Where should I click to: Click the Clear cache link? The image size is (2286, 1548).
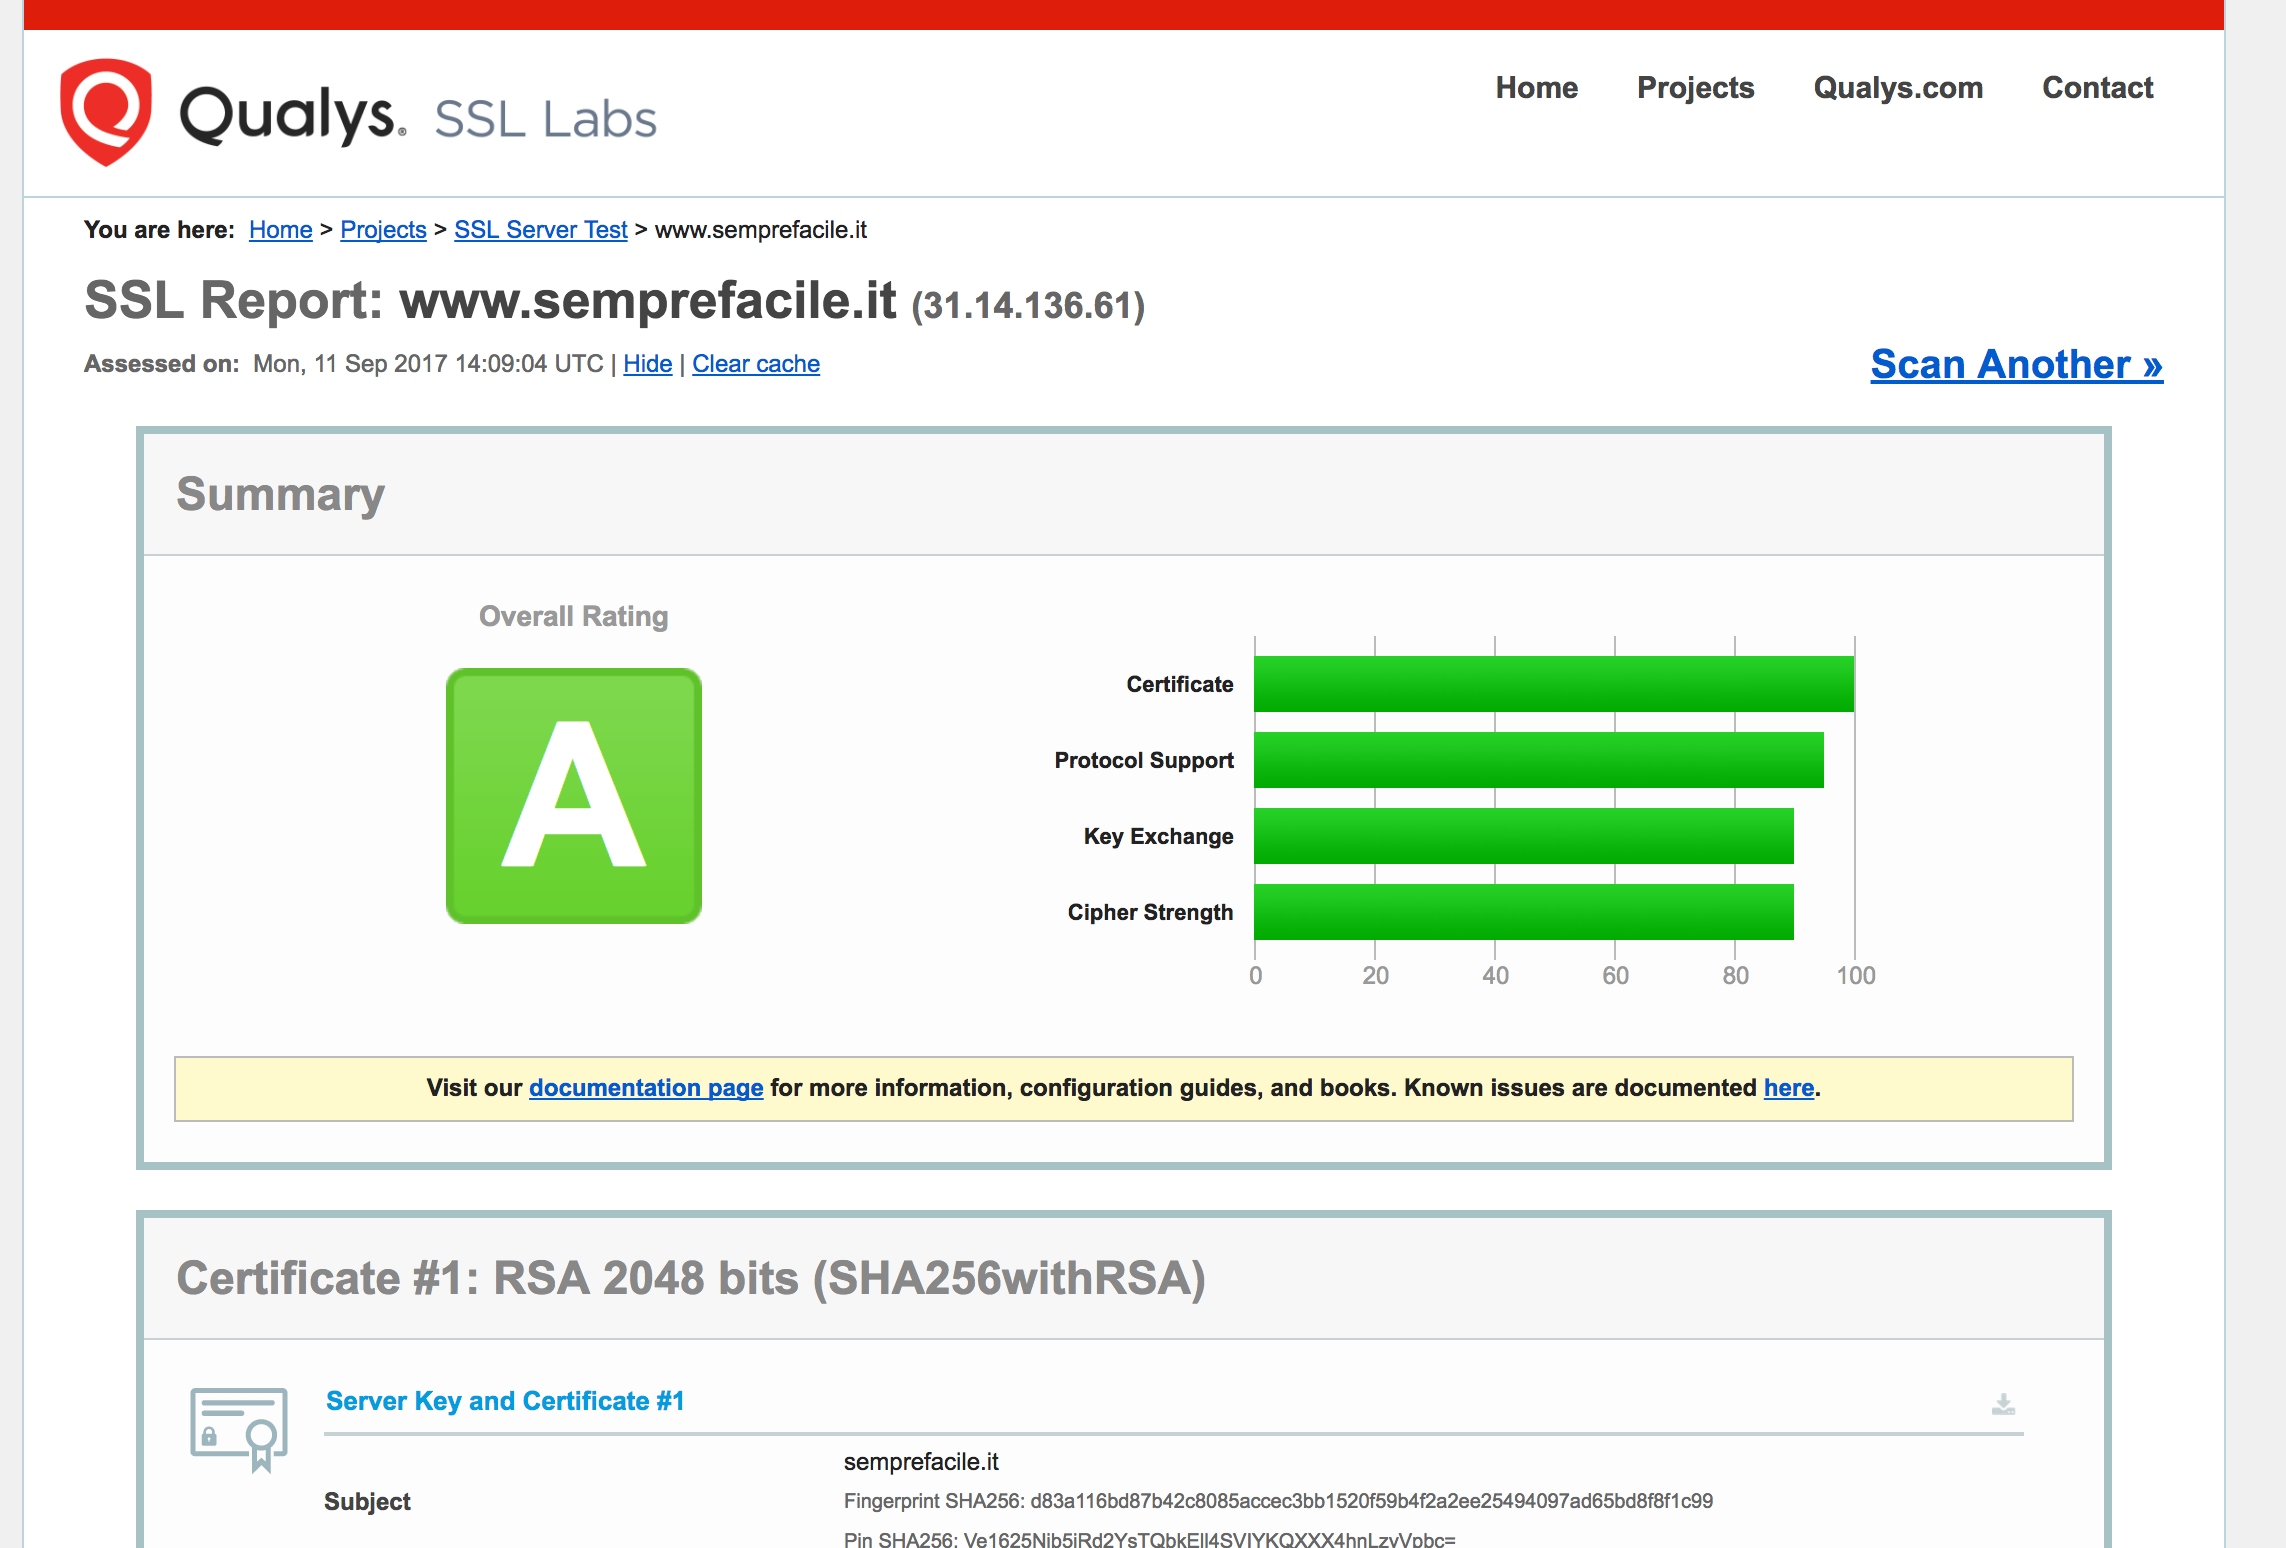756,364
